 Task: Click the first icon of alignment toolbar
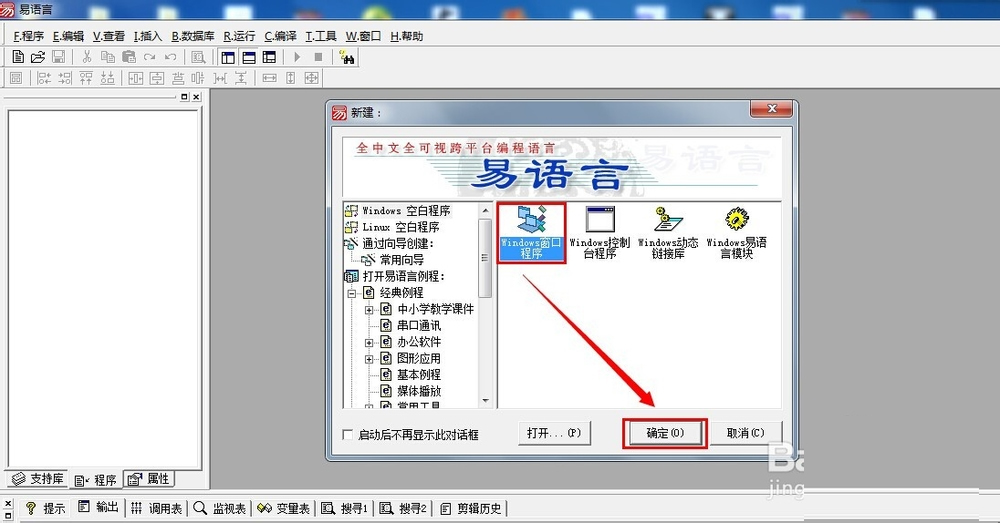tap(16, 78)
